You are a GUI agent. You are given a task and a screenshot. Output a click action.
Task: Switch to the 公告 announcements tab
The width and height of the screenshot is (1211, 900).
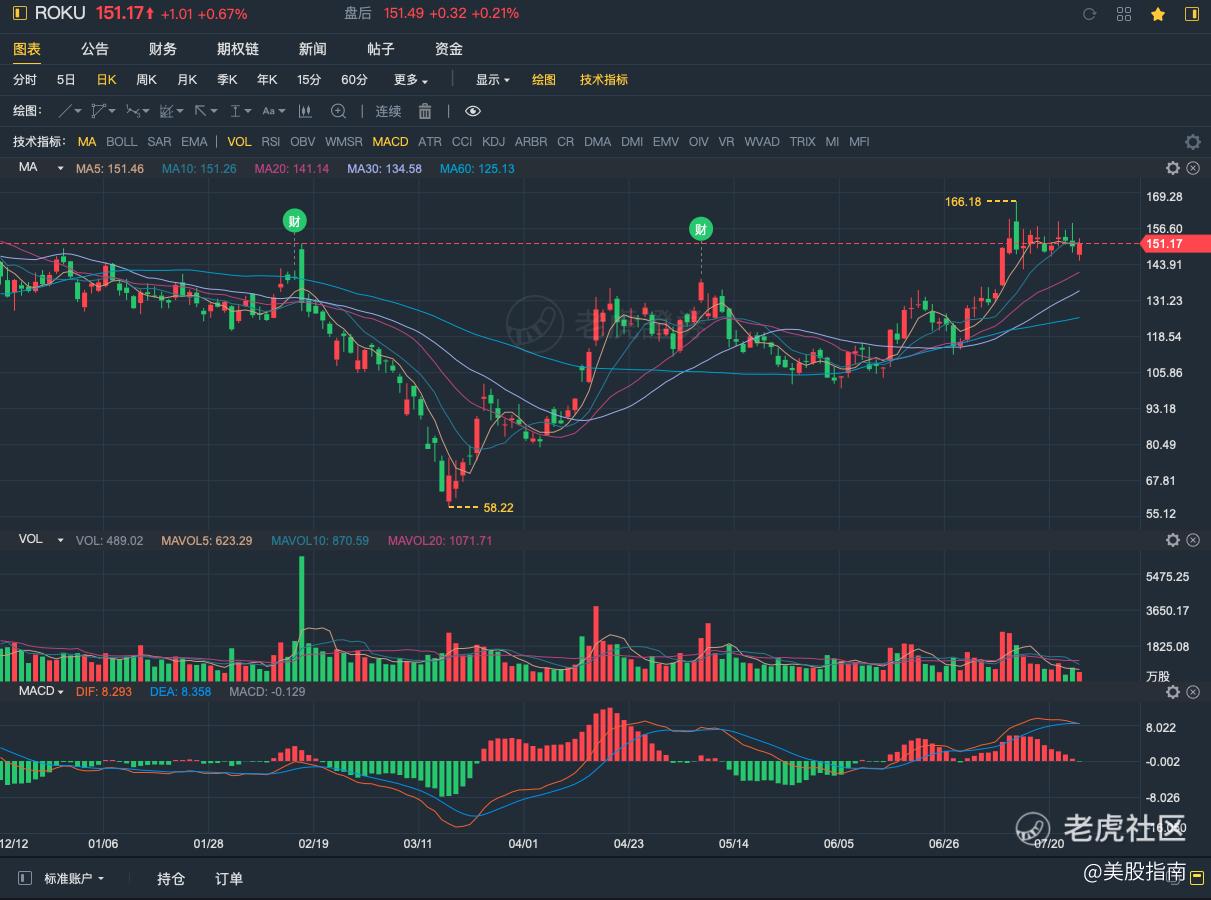95,49
